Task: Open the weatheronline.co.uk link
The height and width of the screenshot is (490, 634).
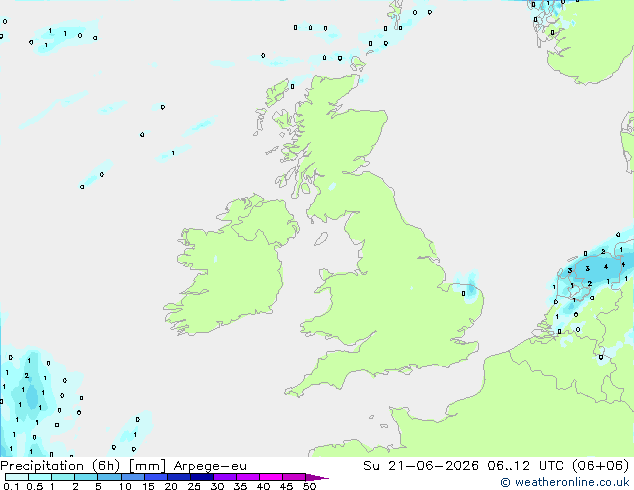Action: [x=565, y=482]
